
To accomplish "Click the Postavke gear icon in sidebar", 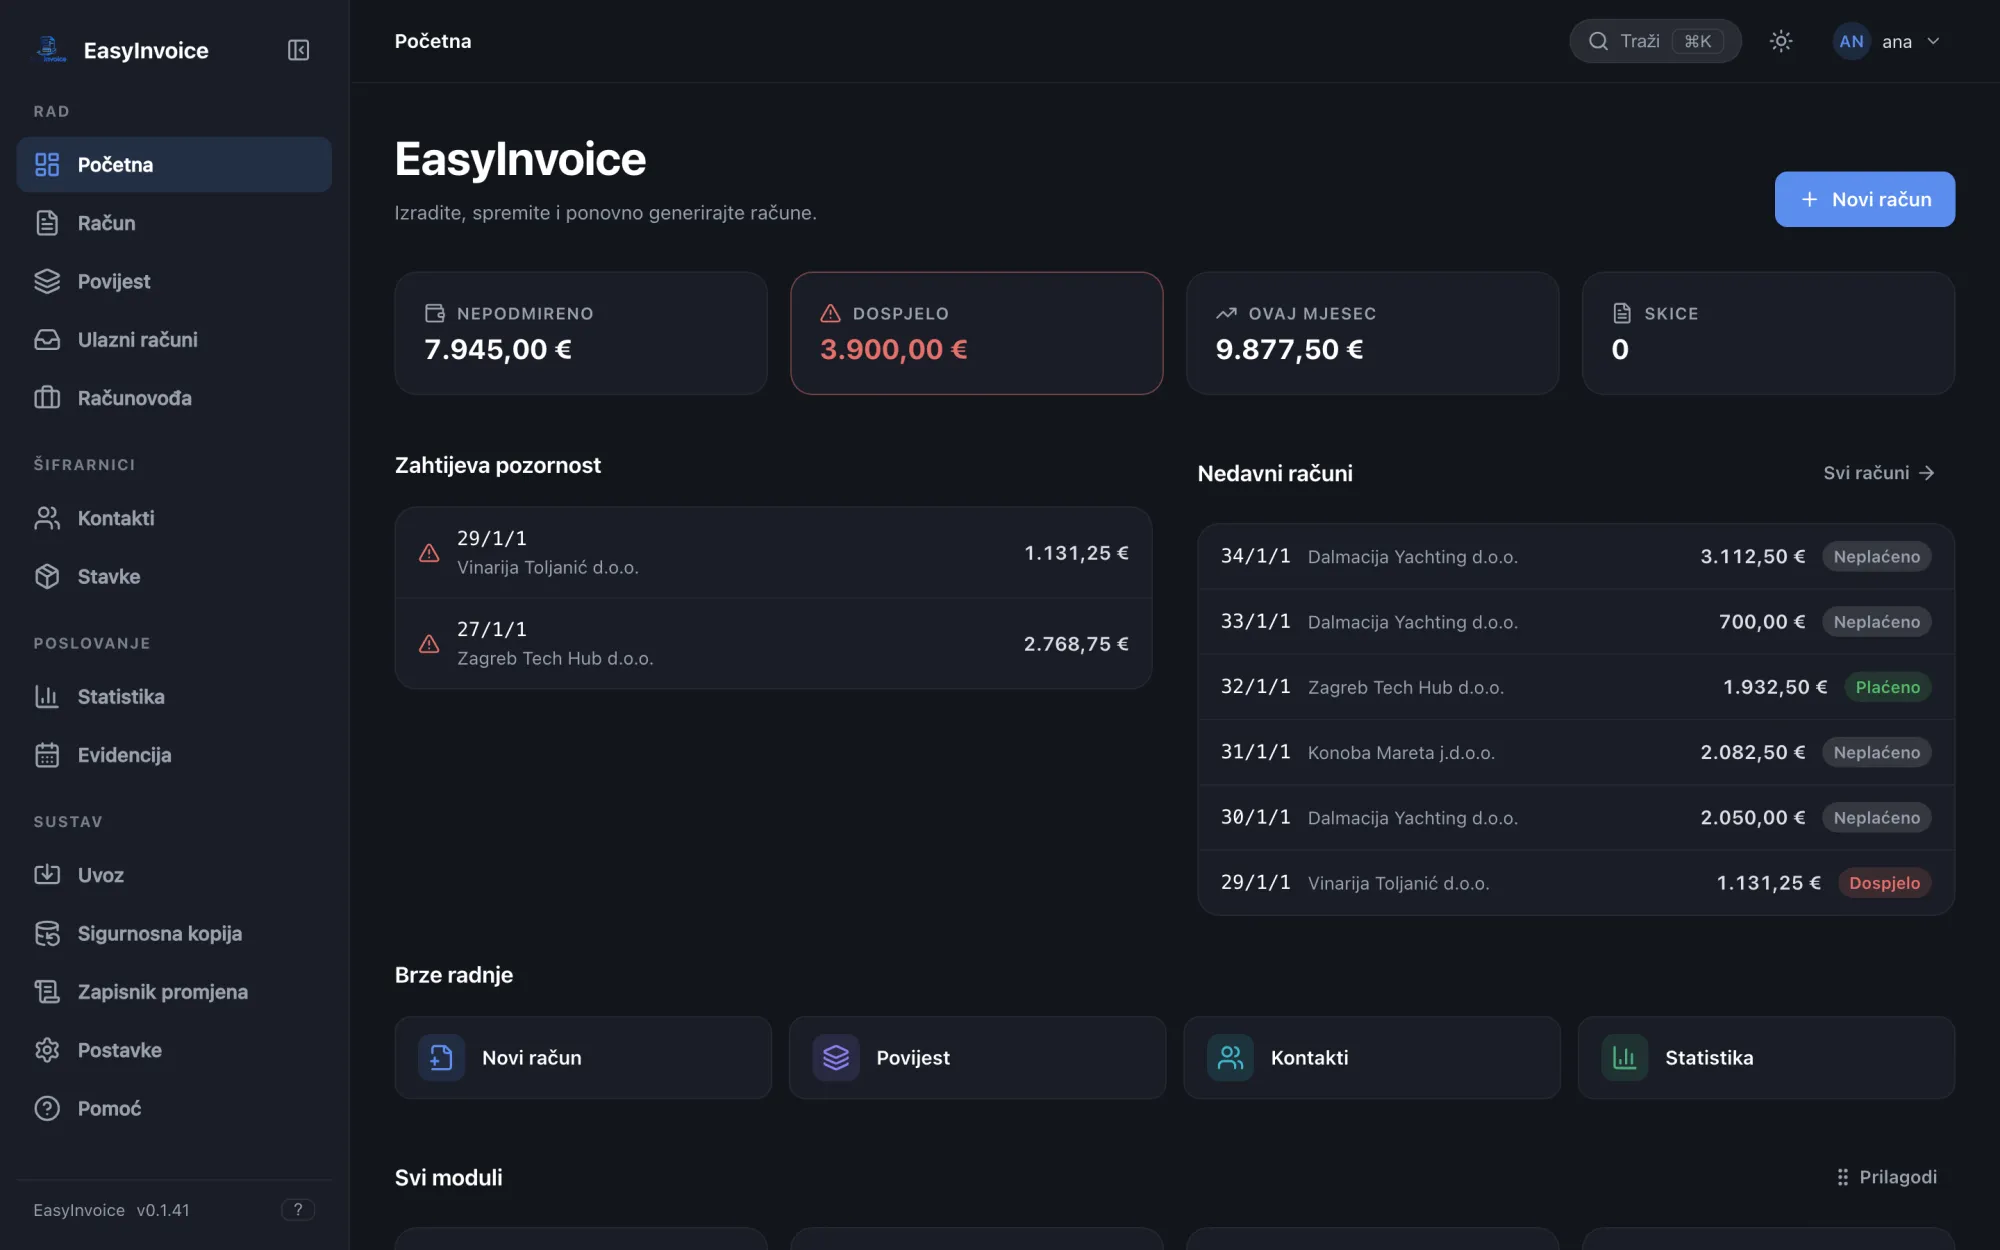I will (x=47, y=1050).
